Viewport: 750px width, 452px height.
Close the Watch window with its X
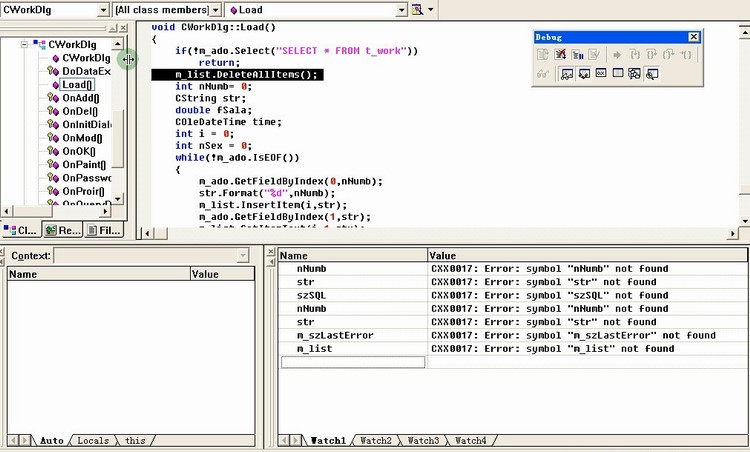[x=271, y=251]
